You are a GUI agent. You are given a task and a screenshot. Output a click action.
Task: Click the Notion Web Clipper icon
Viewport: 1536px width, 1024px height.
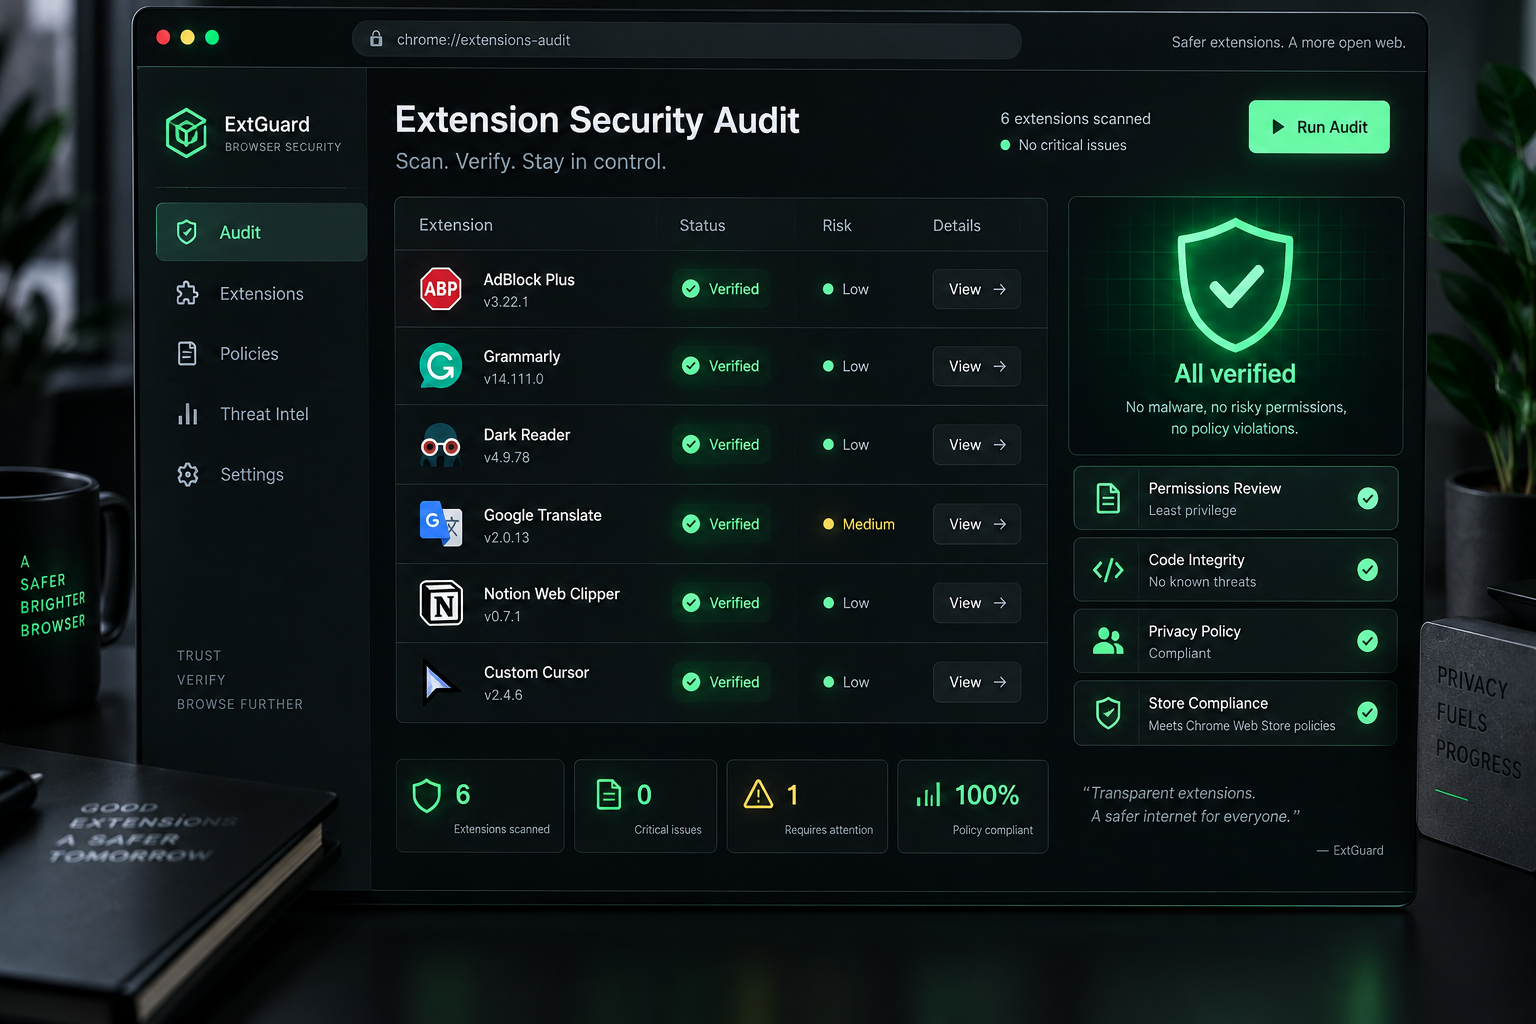441,603
